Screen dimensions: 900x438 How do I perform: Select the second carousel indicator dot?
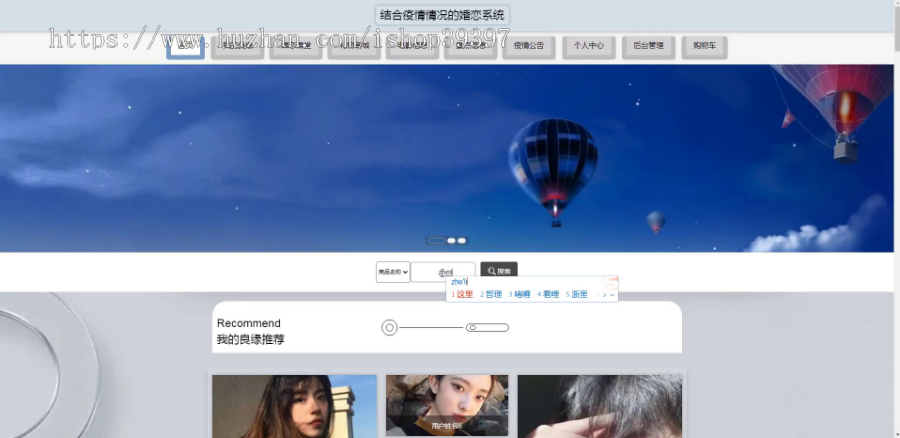pos(452,241)
